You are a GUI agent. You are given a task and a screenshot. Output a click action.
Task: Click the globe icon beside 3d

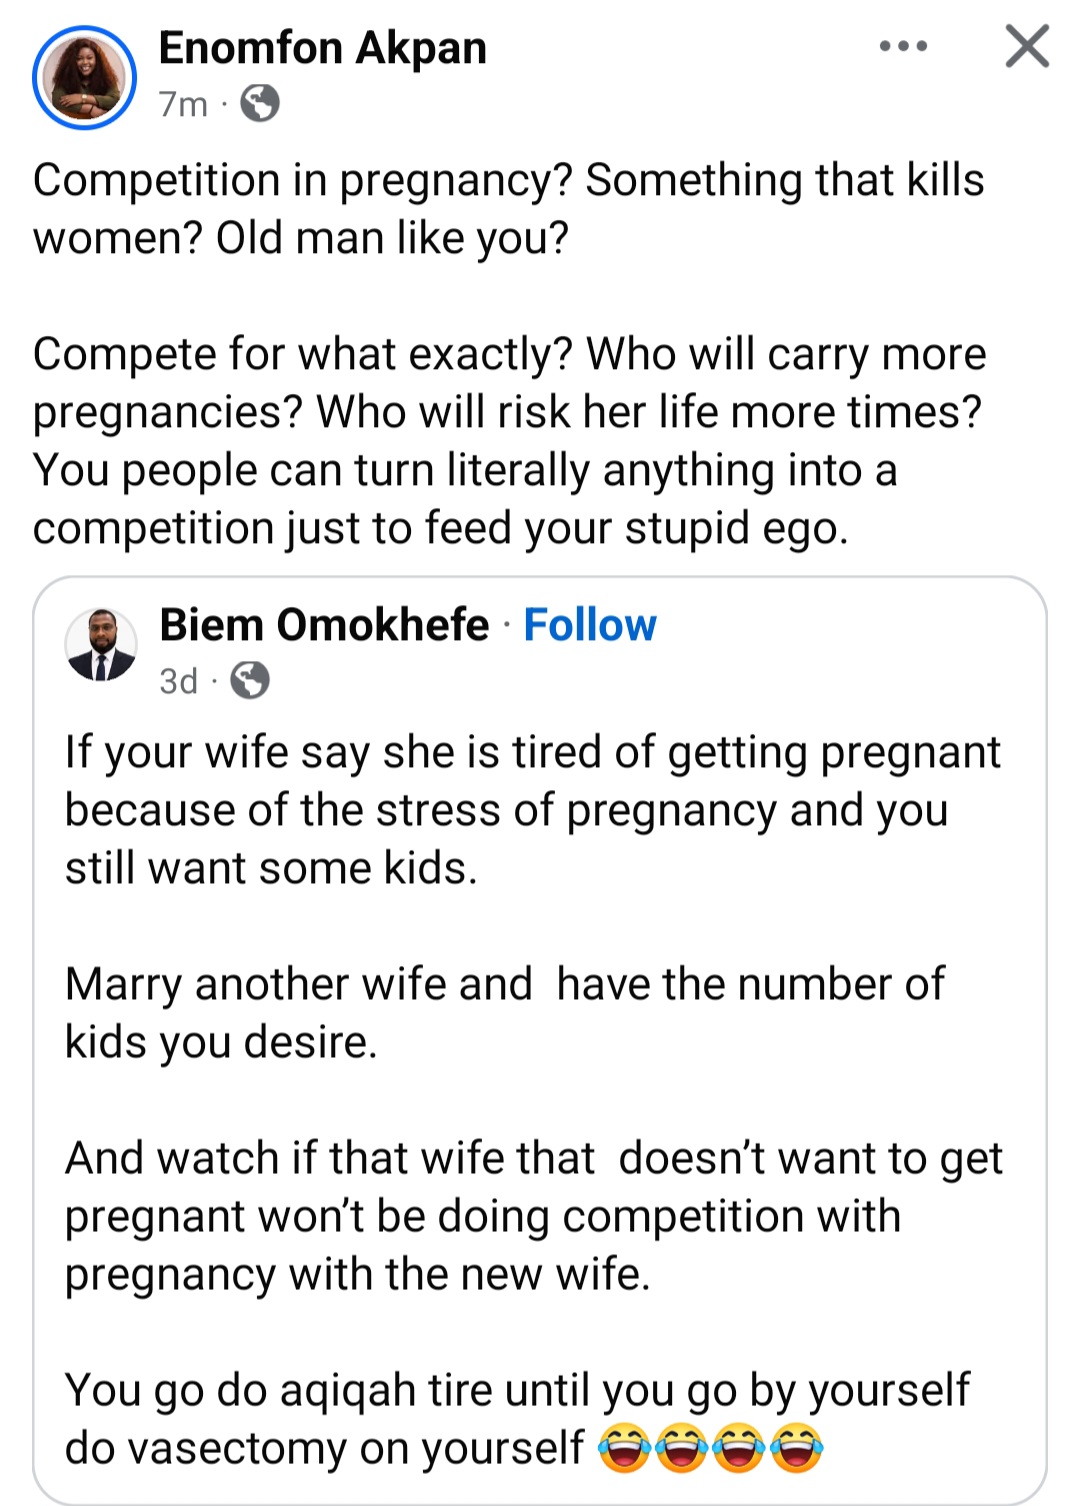point(250,681)
